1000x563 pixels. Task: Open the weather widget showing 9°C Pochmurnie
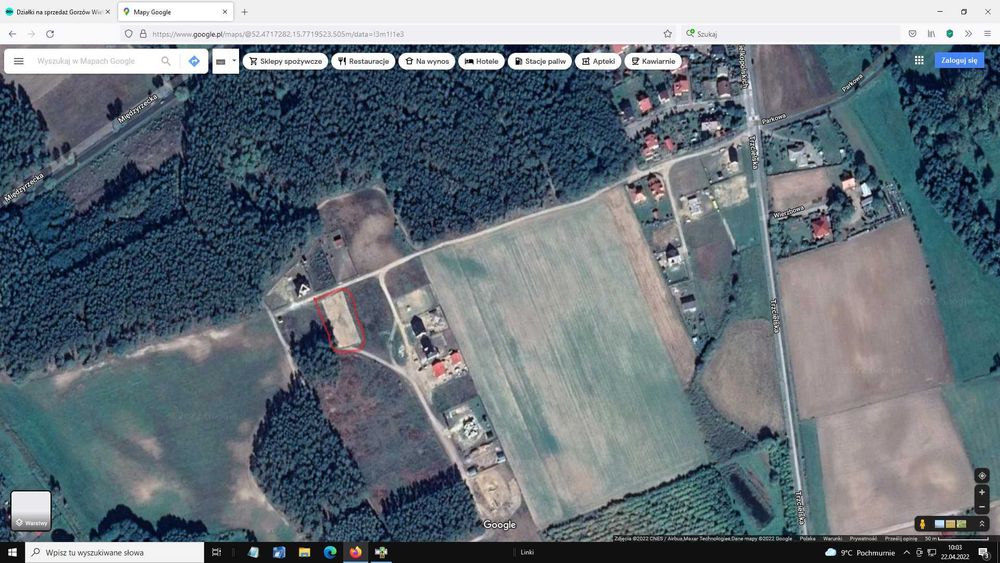pos(860,553)
